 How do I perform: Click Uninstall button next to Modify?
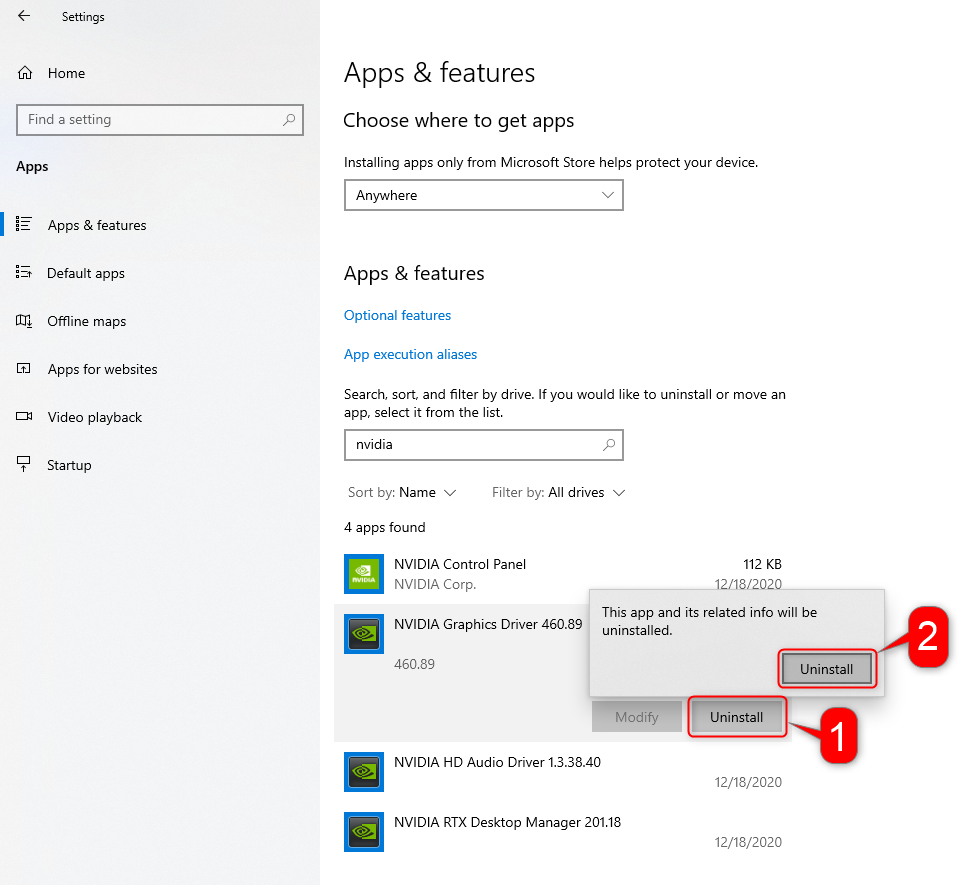tap(736, 717)
